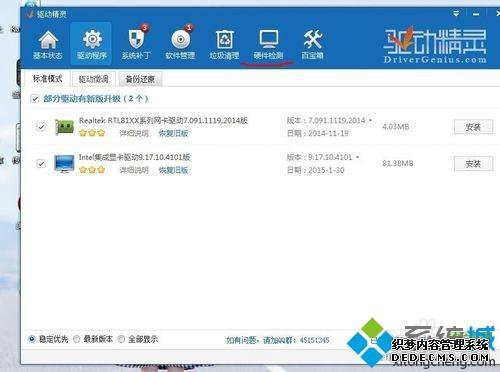This screenshot has width=500, height=372.
Task: Select the 最新版本 radio button
Action: coord(77,339)
